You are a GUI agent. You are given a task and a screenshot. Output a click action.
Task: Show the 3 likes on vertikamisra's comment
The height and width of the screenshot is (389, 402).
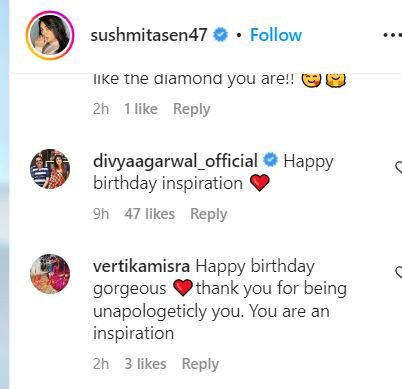[145, 364]
